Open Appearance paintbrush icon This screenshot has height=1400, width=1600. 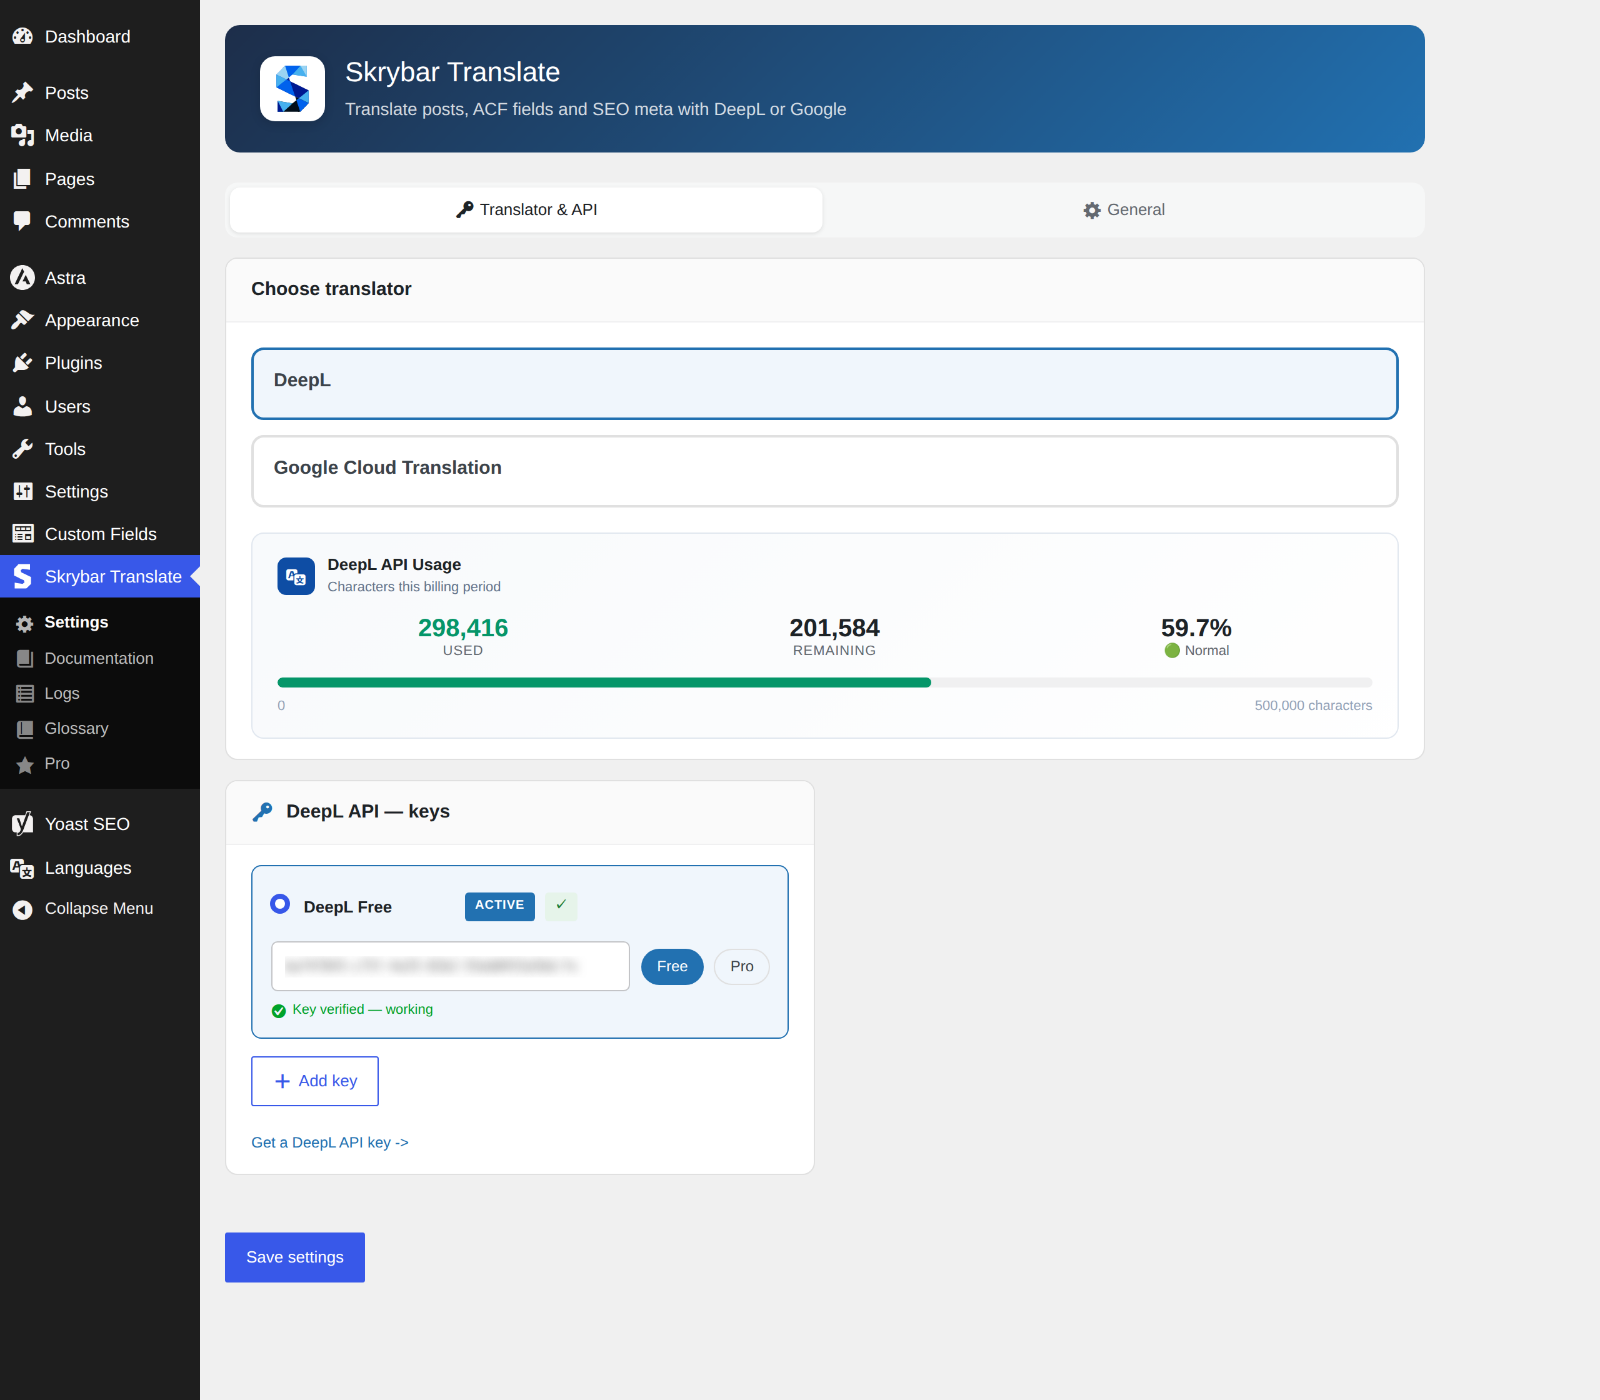point(22,320)
